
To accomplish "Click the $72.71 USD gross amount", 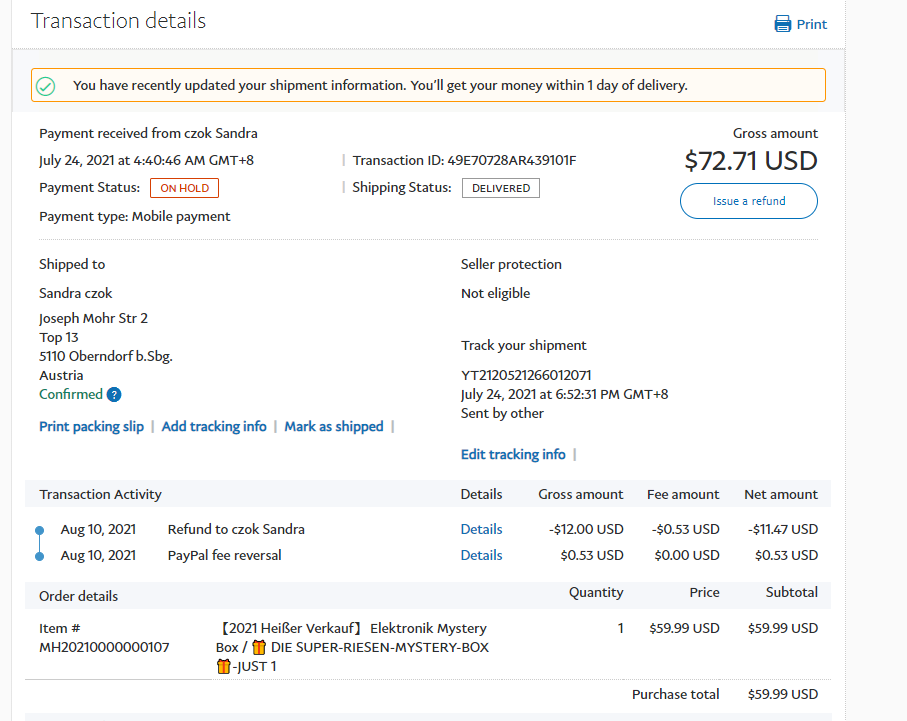I will click(750, 160).
